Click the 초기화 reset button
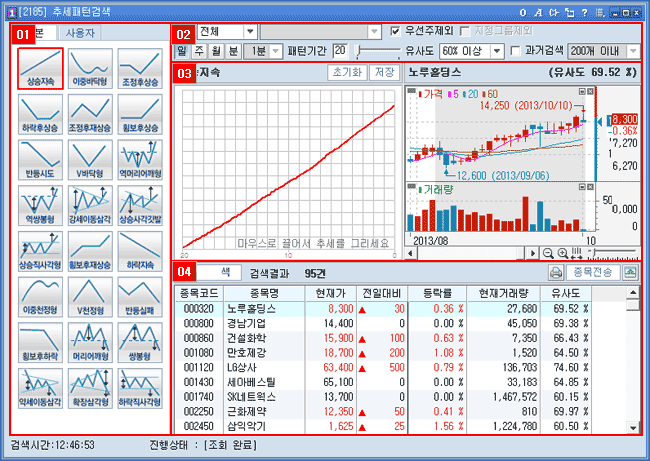Viewport: 650px width, 461px height. point(346,73)
